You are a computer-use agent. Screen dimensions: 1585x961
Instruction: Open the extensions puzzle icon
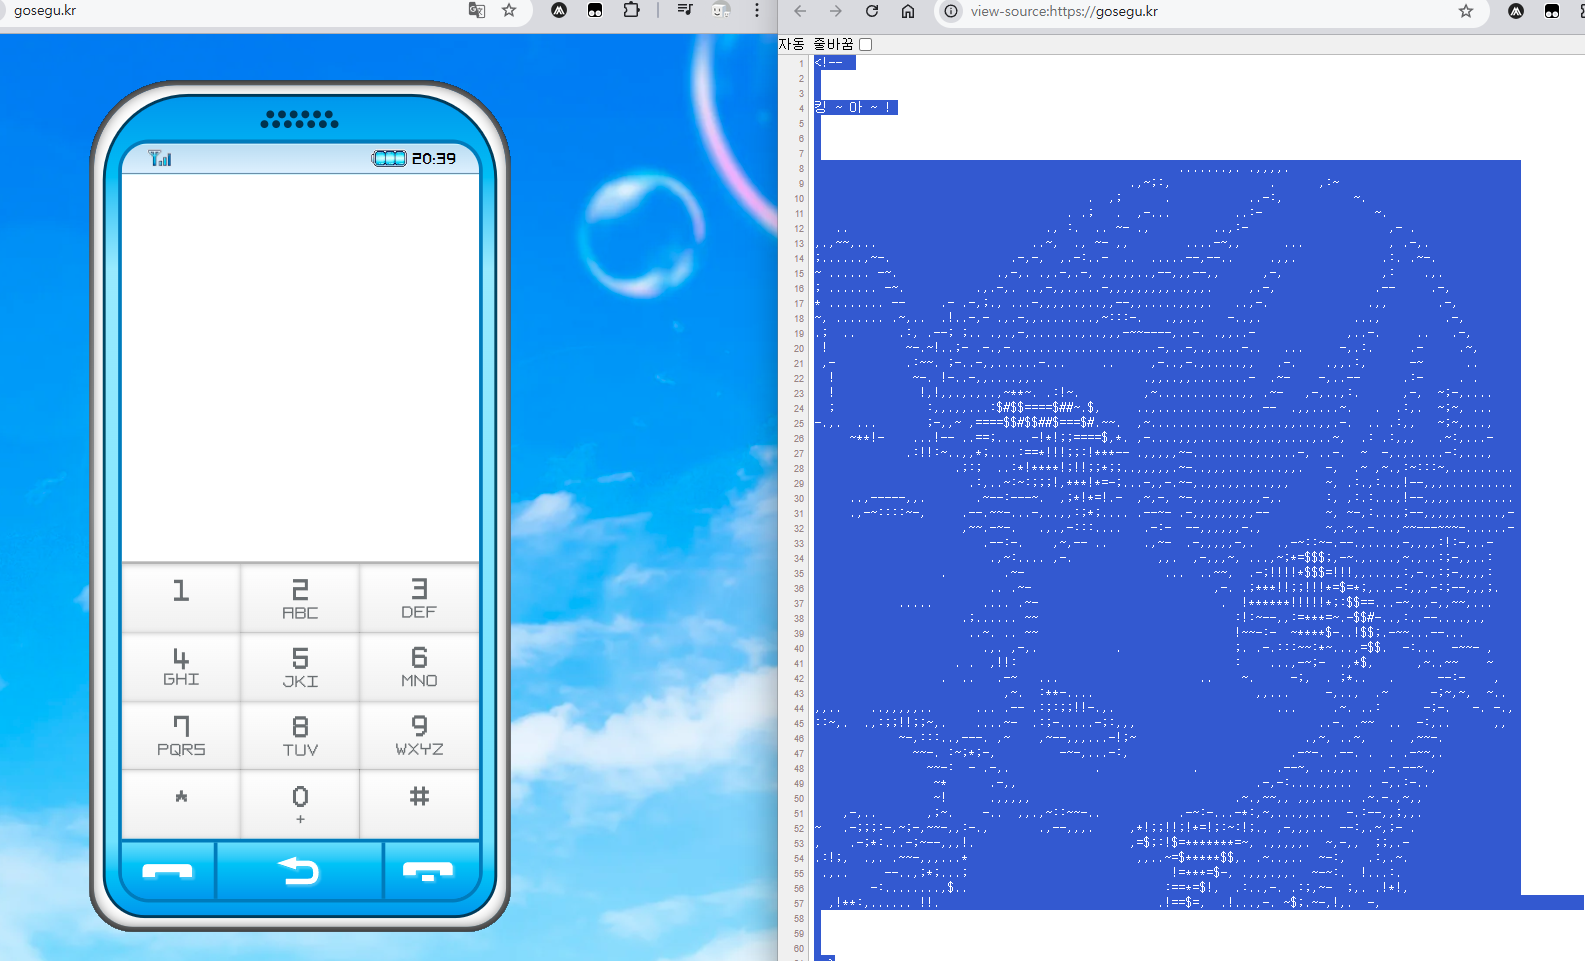631,10
